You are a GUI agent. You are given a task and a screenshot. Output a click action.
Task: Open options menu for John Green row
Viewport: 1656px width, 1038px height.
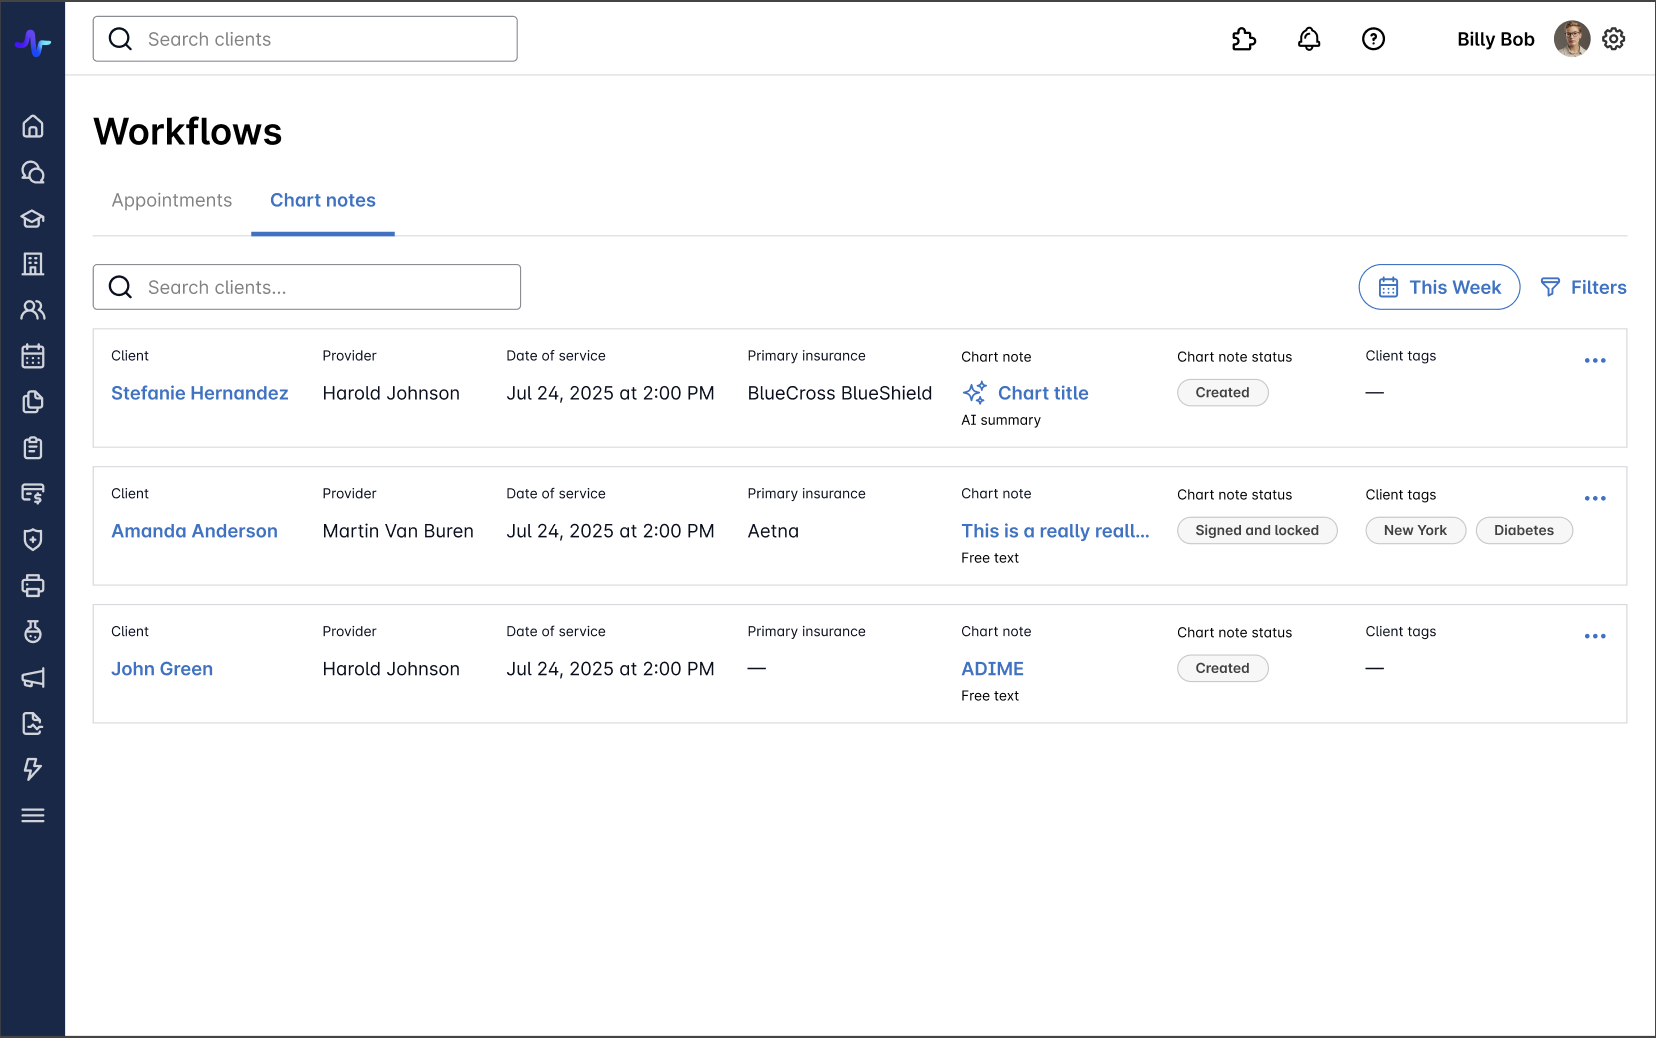[1595, 636]
